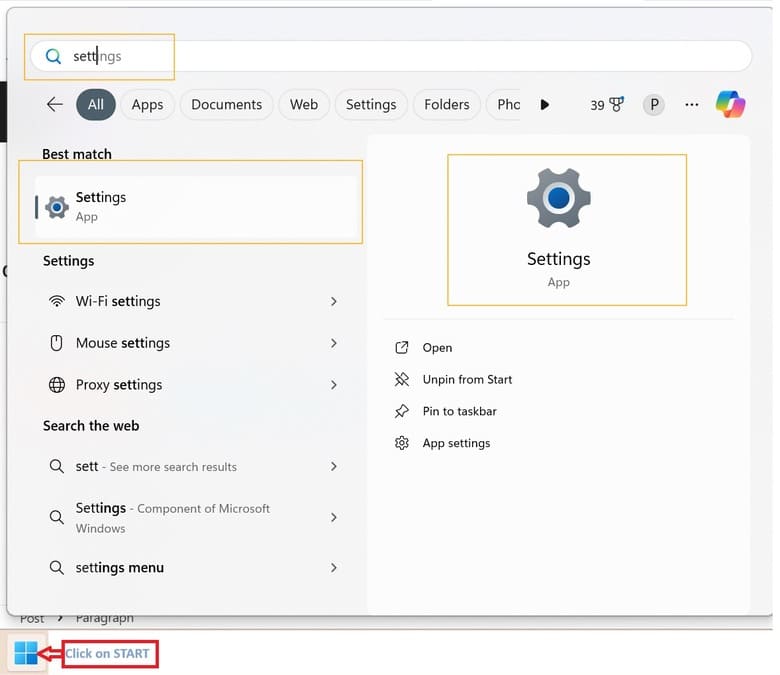Expand the 'sett' web result chevron
This screenshot has height=675, width=780.
click(x=333, y=466)
